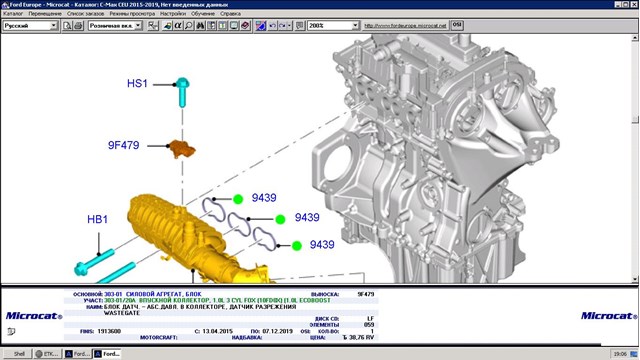The width and height of the screenshot is (640, 360).
Task: Click the 9F479 callout value in details panel
Action: [x=366, y=294]
